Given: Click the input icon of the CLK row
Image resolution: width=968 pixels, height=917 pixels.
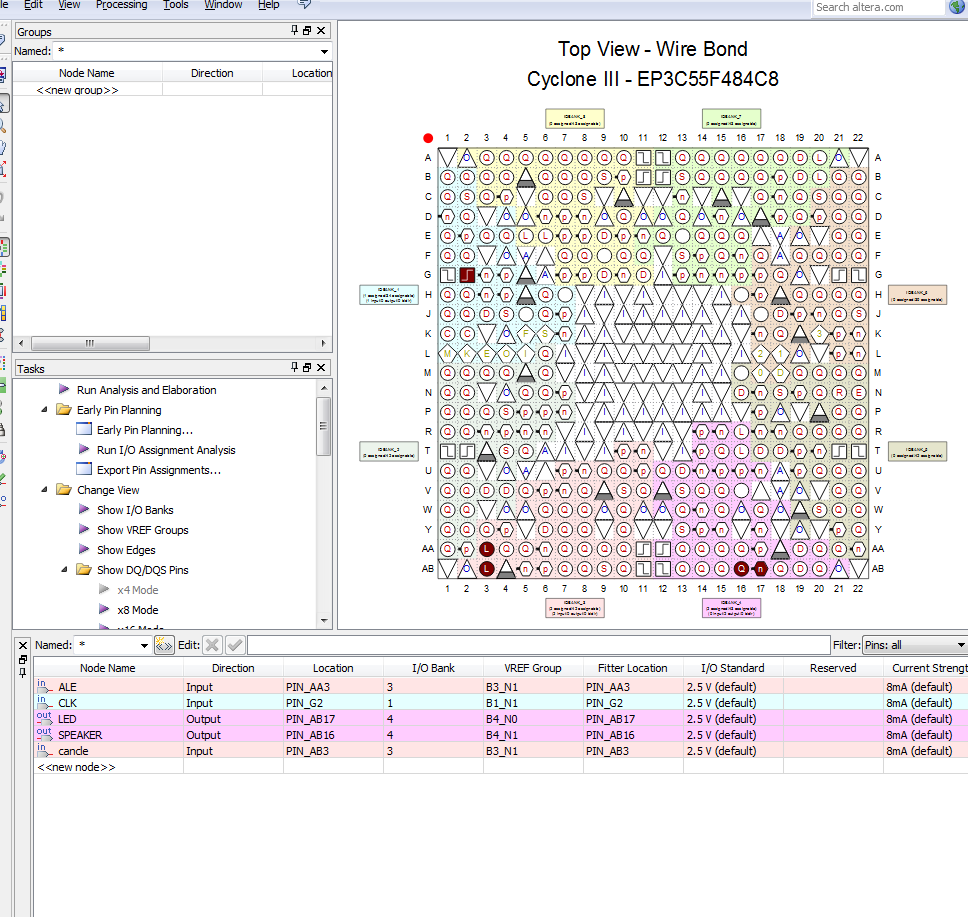Looking at the screenshot, I should (44, 702).
